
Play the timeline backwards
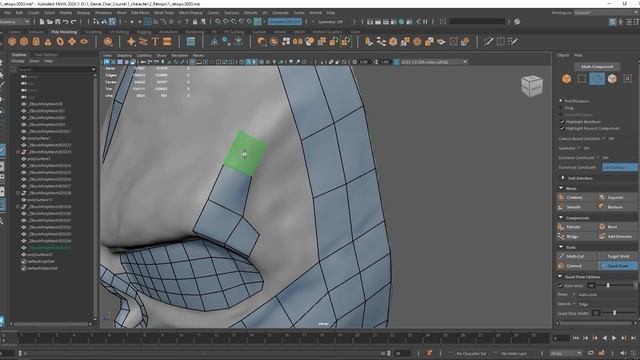(x=604, y=338)
